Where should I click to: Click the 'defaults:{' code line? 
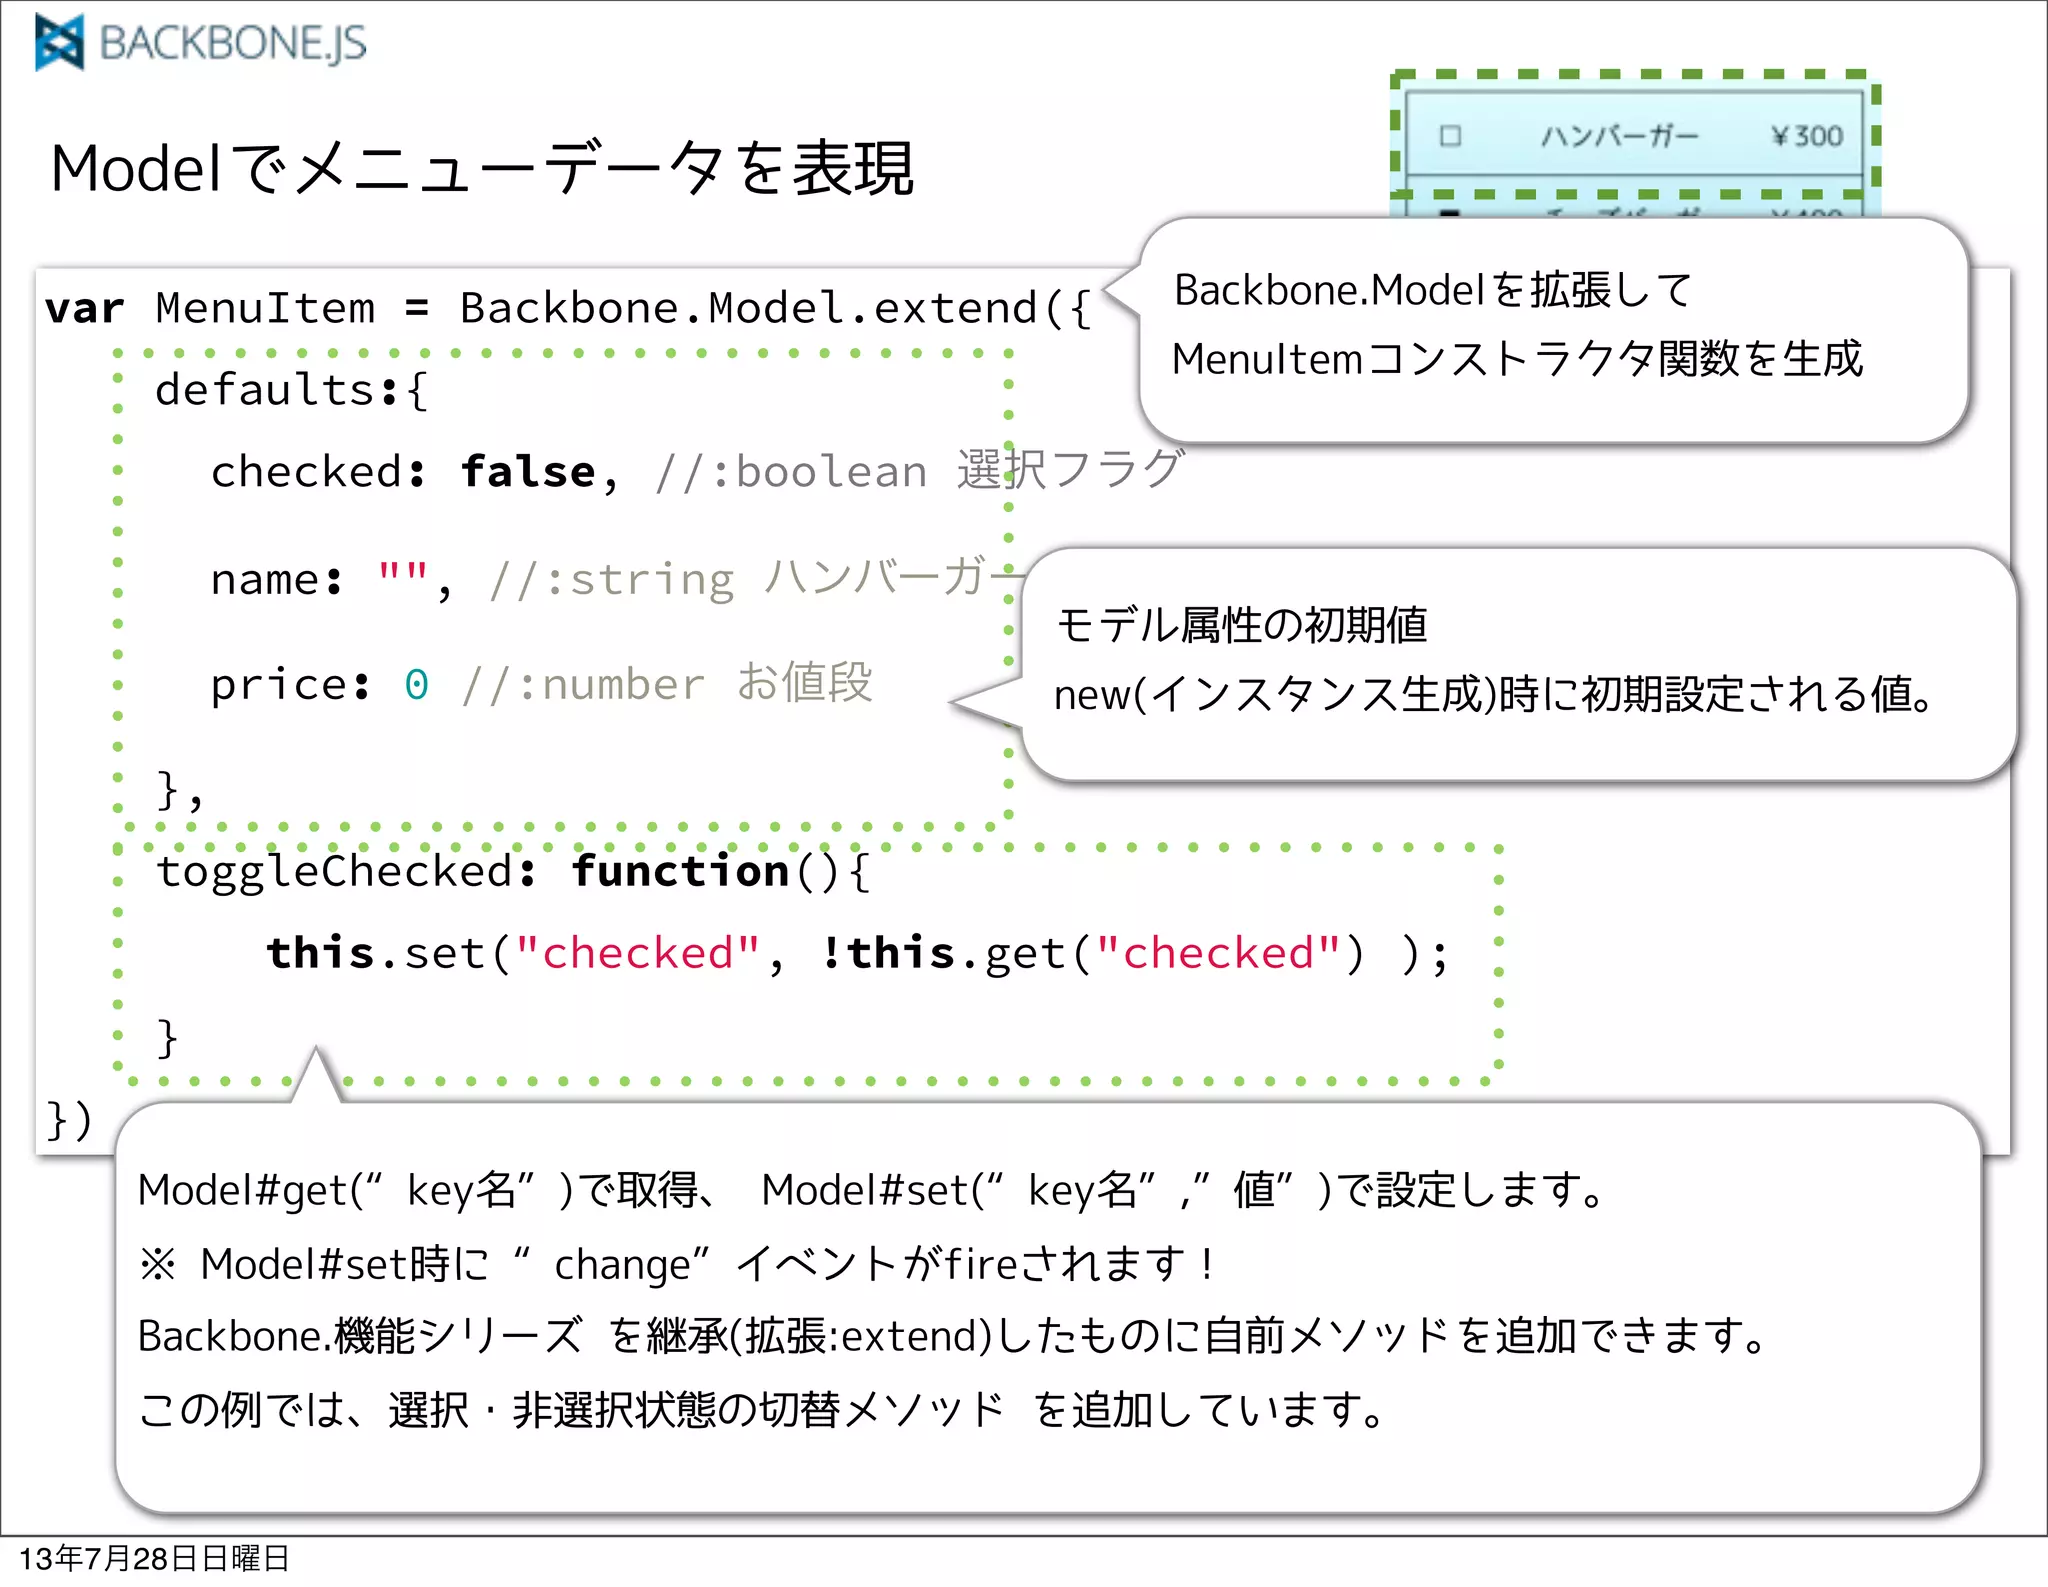(x=291, y=389)
